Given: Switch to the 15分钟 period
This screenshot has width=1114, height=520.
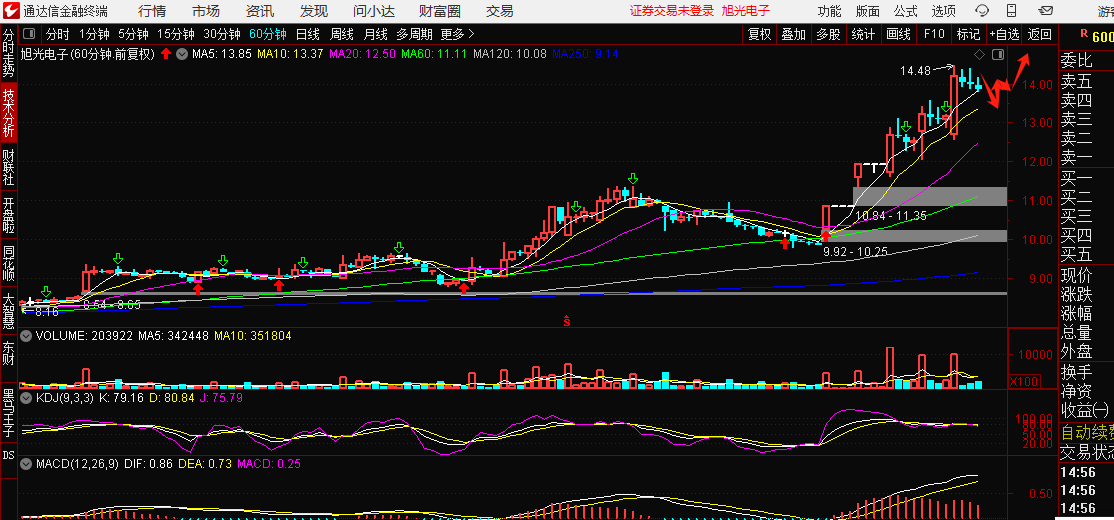Looking at the screenshot, I should click(175, 34).
